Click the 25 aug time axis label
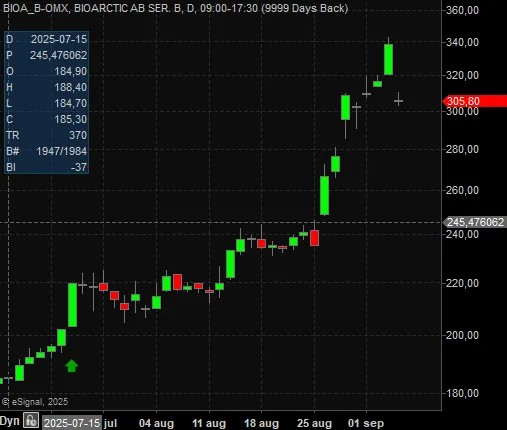Image resolution: width=507 pixels, height=430 pixels. tap(314, 423)
